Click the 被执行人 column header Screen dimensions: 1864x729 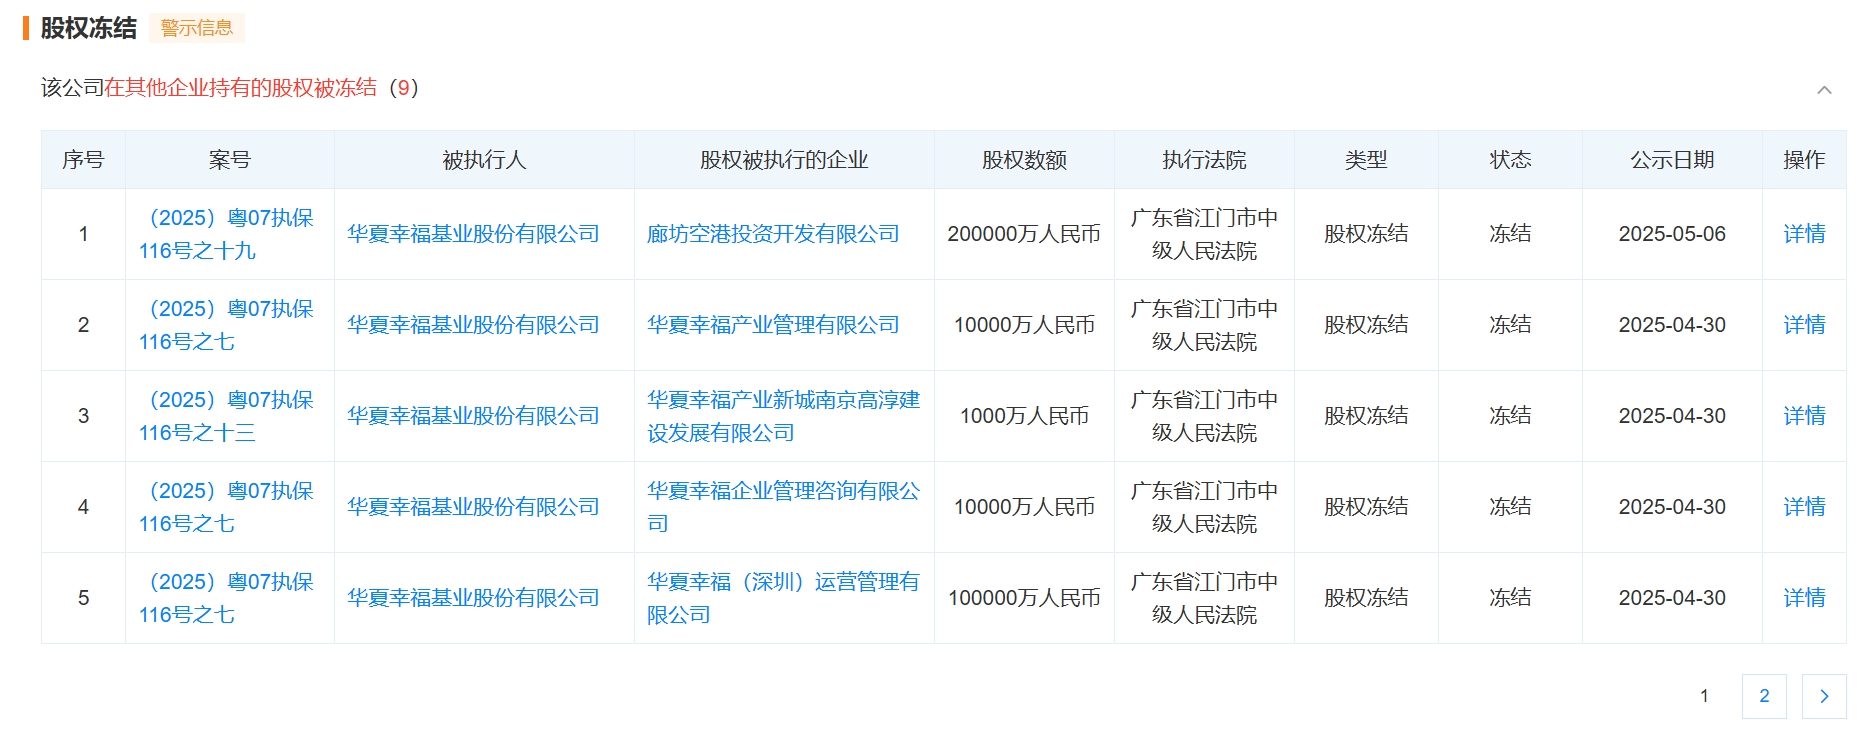pyautogui.click(x=484, y=160)
